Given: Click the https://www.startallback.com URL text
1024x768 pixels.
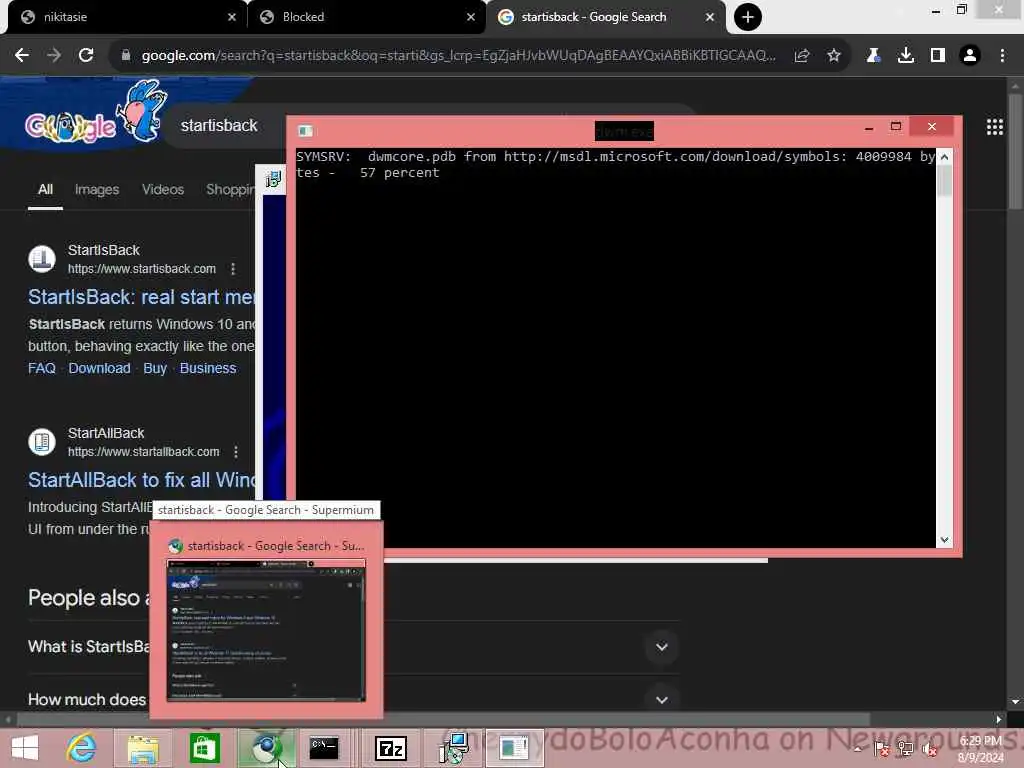Looking at the screenshot, I should [144, 451].
